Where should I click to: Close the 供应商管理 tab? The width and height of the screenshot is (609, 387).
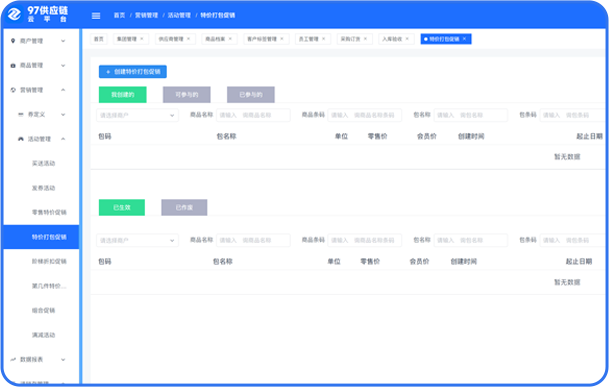pos(188,39)
